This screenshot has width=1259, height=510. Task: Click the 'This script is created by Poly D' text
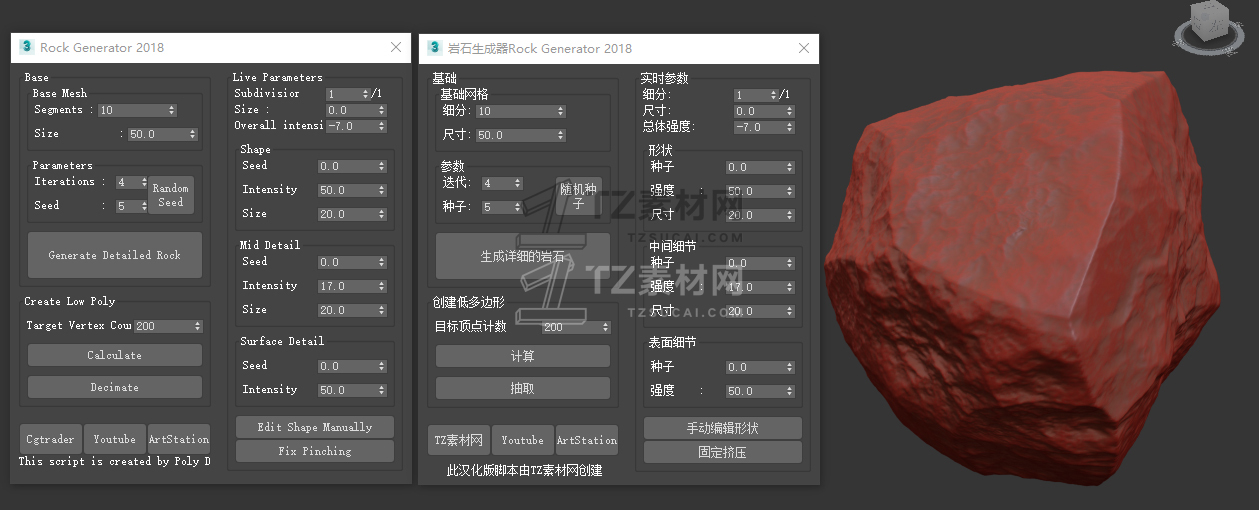click(x=115, y=462)
